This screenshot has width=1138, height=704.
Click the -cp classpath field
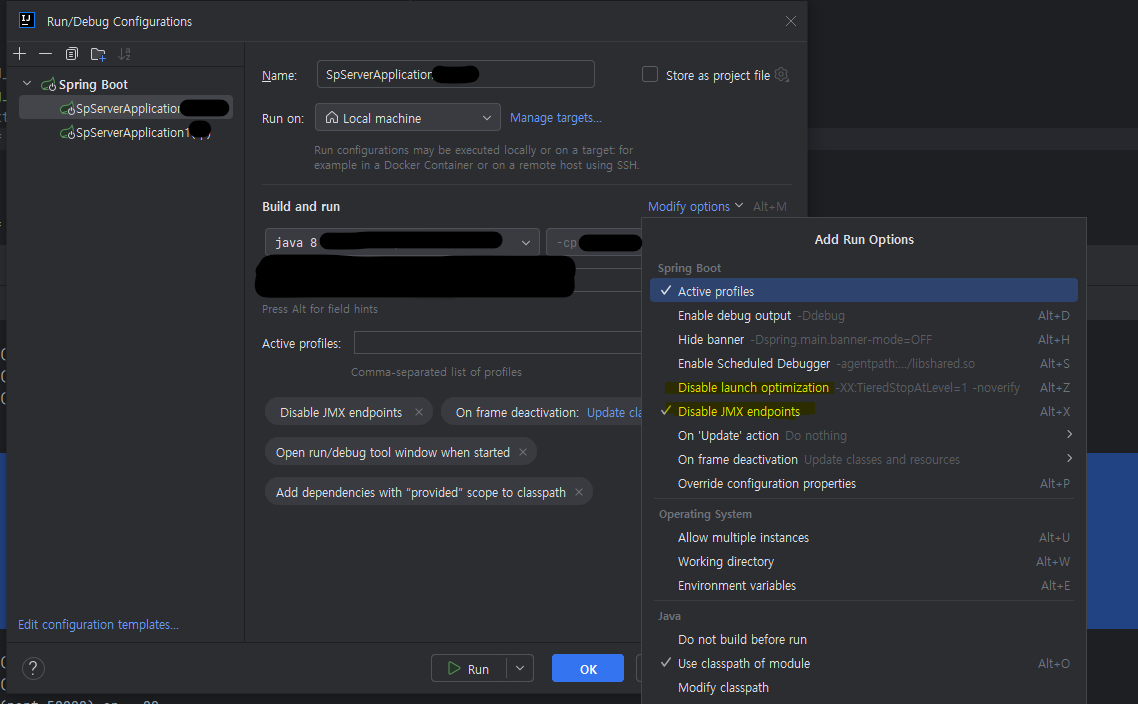[594, 242]
